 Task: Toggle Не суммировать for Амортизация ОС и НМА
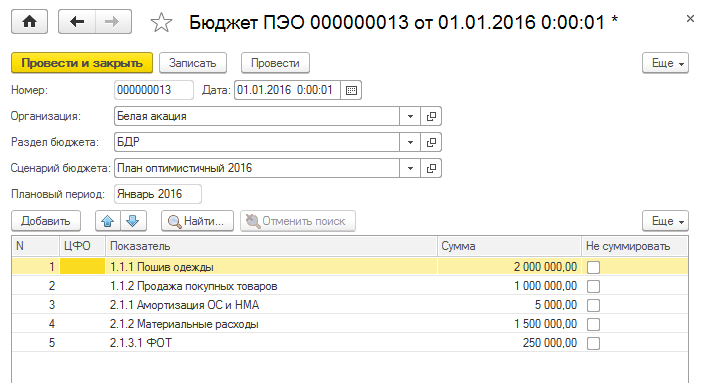pyautogui.click(x=593, y=305)
